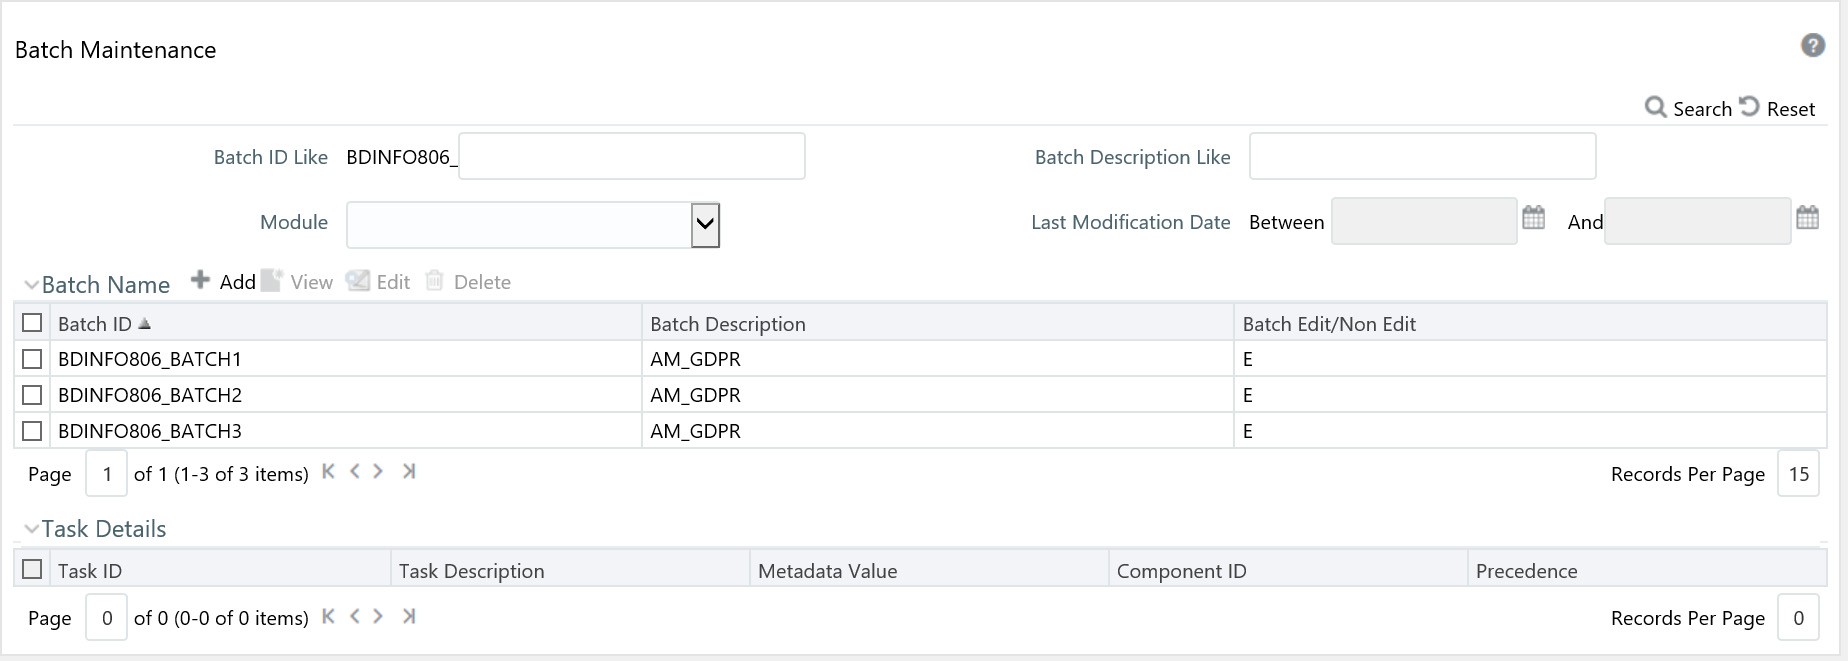Click the Search magnifier icon

click(x=1655, y=107)
